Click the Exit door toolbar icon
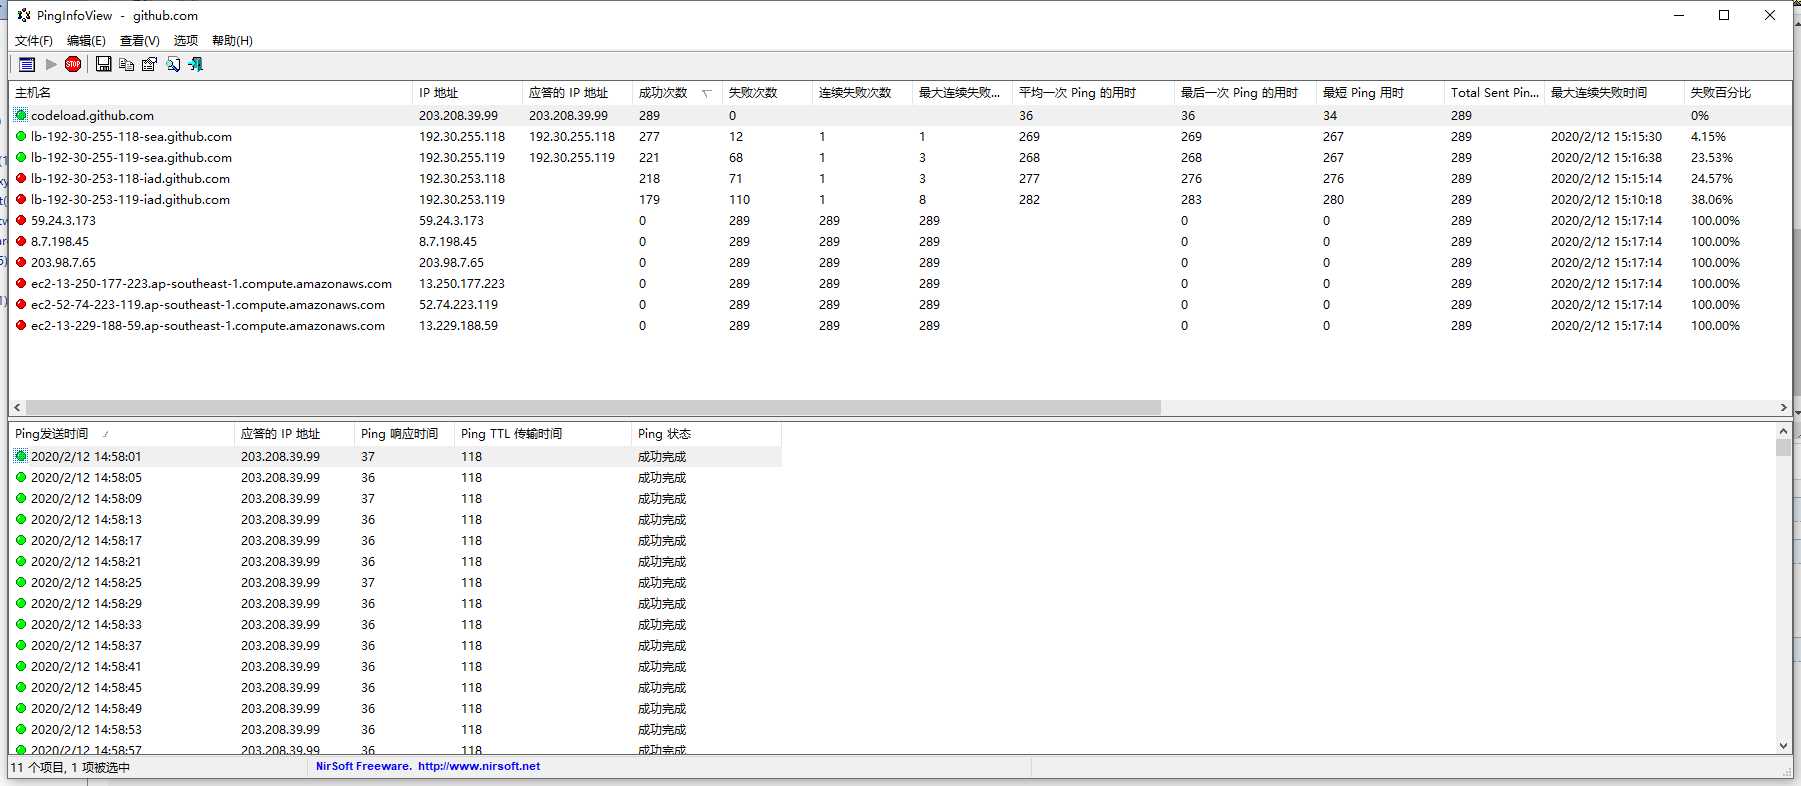Viewport: 1801px width, 786px height. pos(196,64)
